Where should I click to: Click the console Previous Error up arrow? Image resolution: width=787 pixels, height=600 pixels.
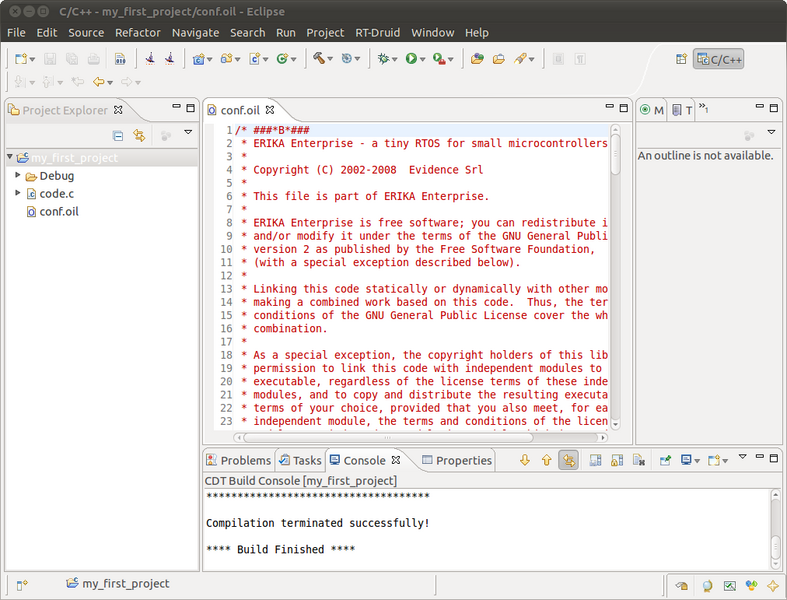pyautogui.click(x=547, y=460)
